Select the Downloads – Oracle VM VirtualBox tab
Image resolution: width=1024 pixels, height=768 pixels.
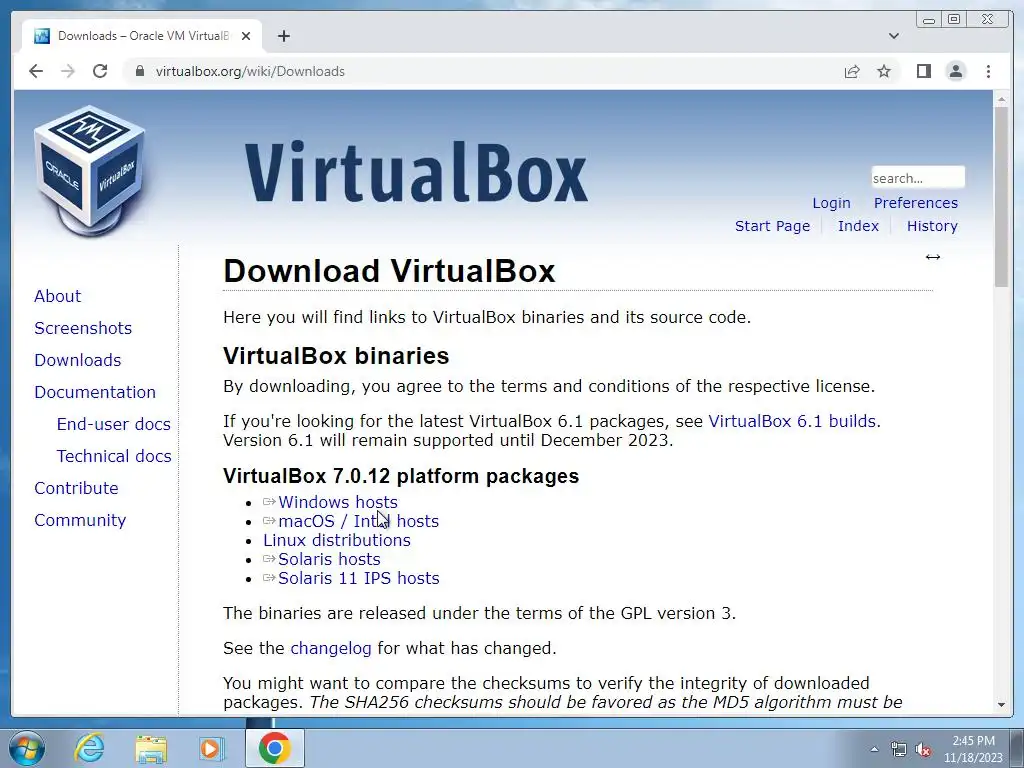(142, 36)
